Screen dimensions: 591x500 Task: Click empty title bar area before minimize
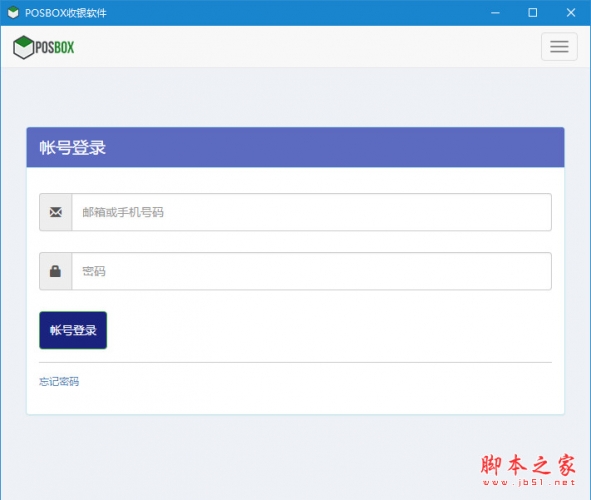pos(294,13)
